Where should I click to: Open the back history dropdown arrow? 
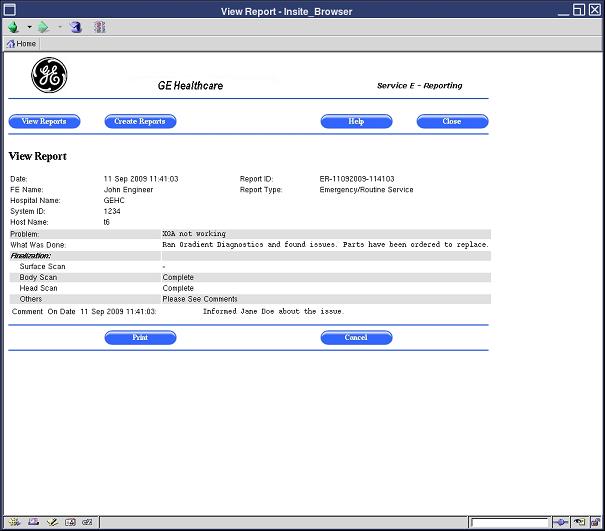click(29, 27)
